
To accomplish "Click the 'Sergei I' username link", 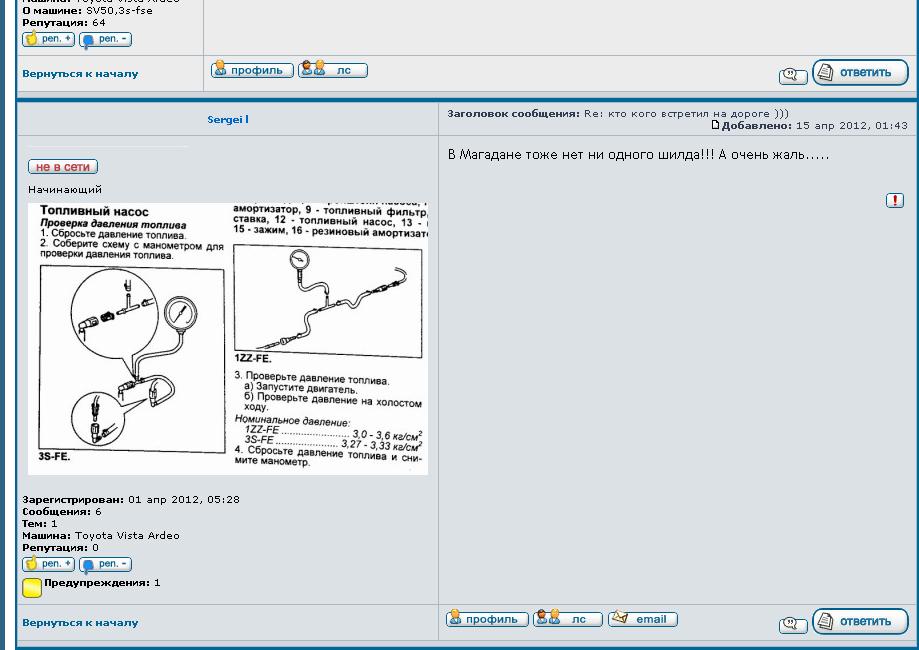I will pyautogui.click(x=228, y=119).
